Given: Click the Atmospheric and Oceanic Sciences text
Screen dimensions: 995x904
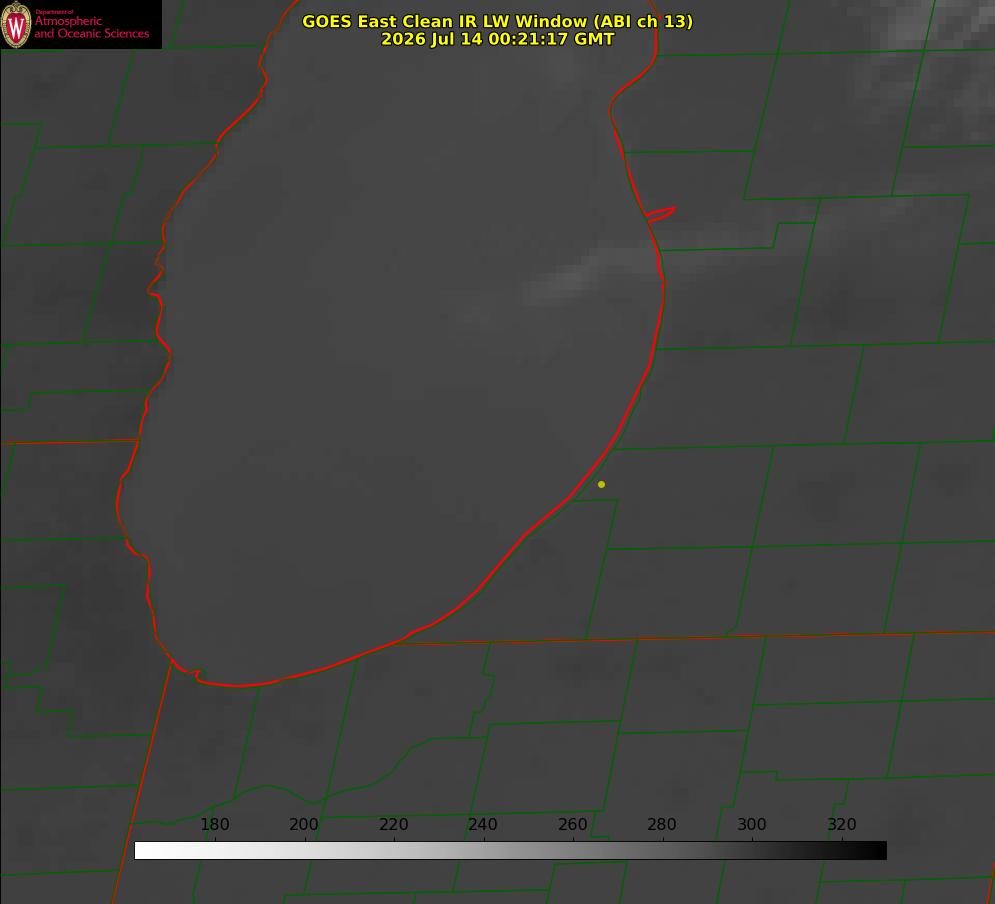Looking at the screenshot, I should tap(91, 27).
